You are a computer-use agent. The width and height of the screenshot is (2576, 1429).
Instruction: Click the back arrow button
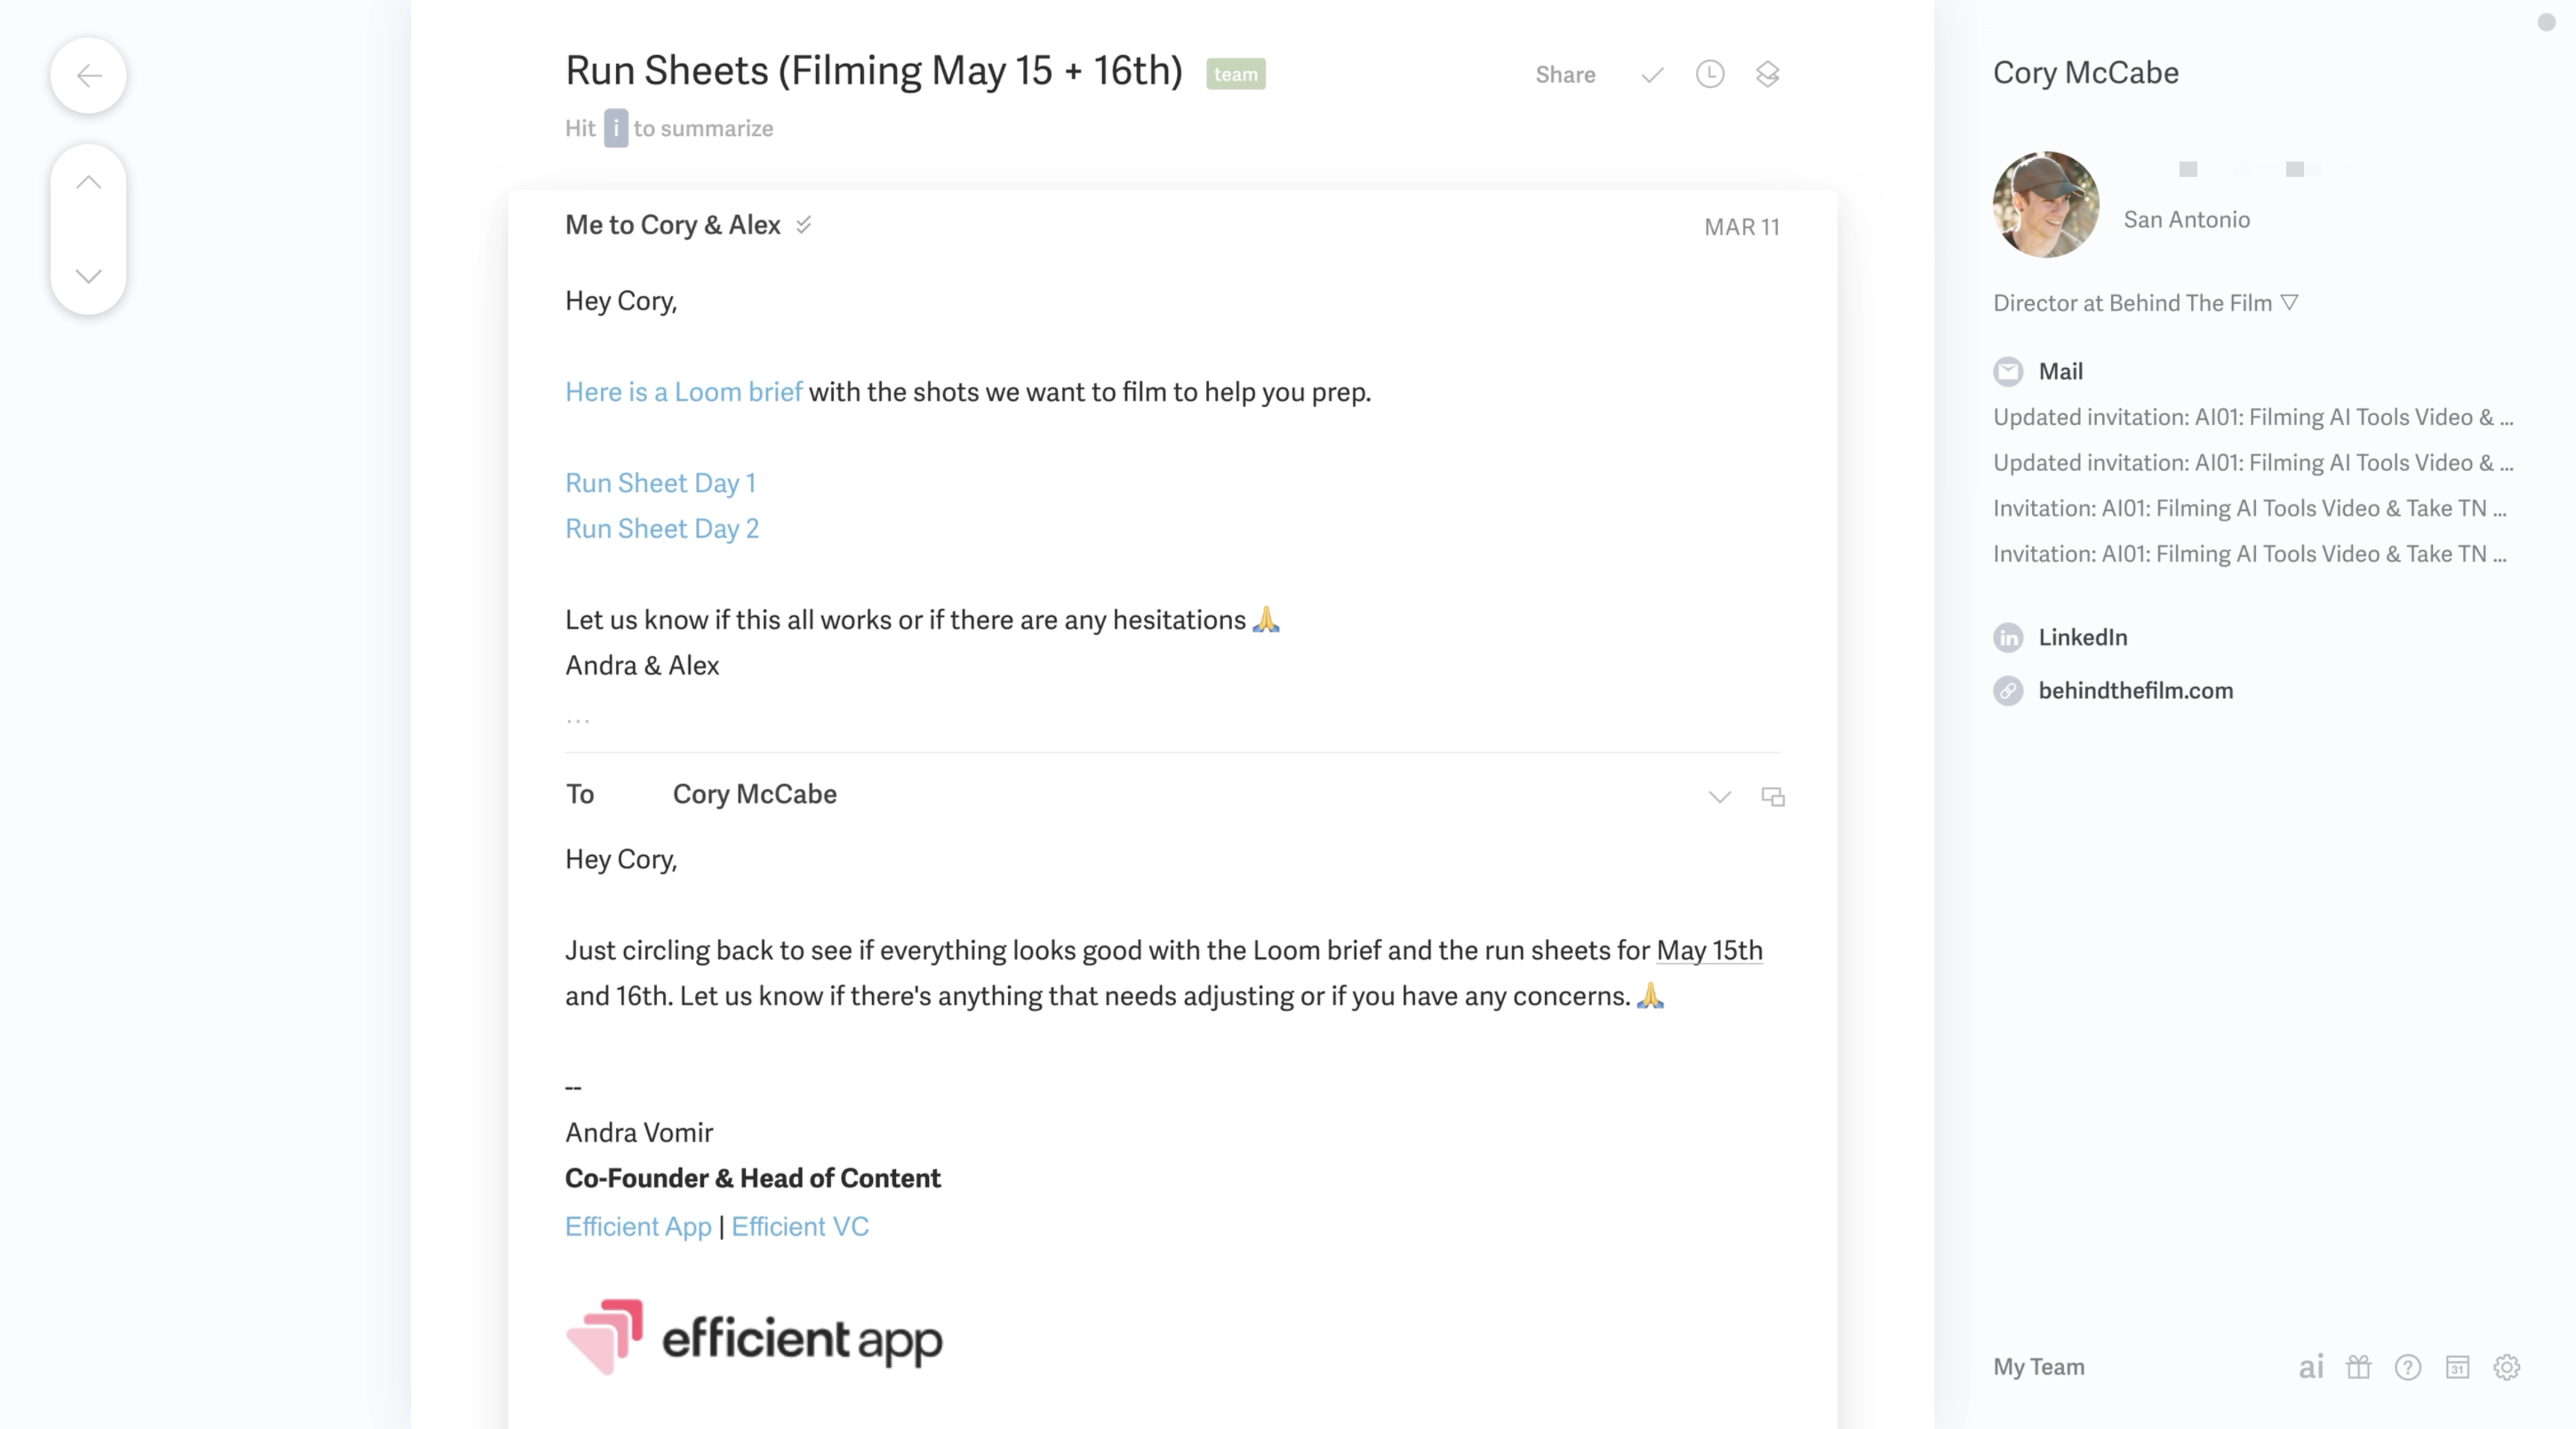pos(89,75)
